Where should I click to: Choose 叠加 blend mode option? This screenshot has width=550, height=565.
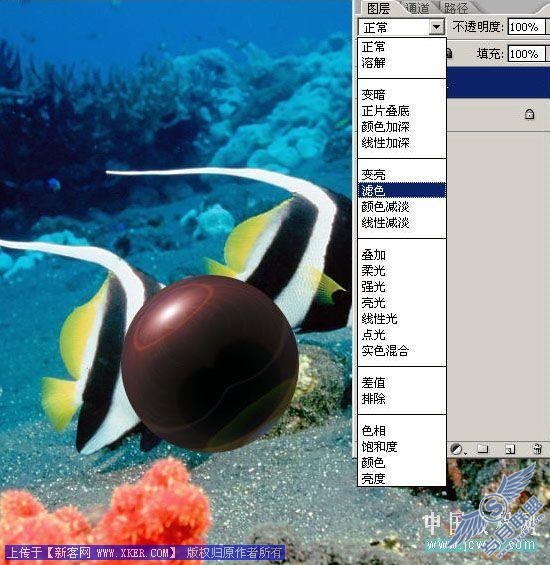[x=373, y=255]
